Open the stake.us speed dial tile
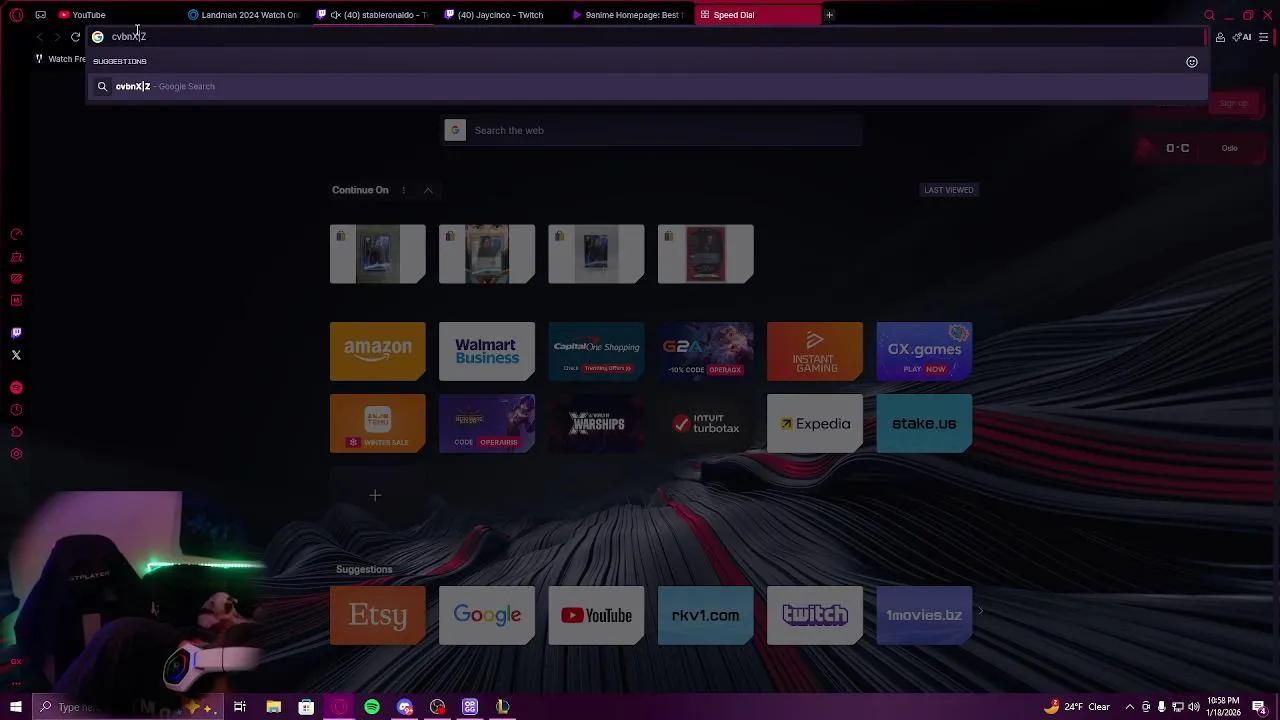Screen dimensions: 1280x720 pos(924,423)
